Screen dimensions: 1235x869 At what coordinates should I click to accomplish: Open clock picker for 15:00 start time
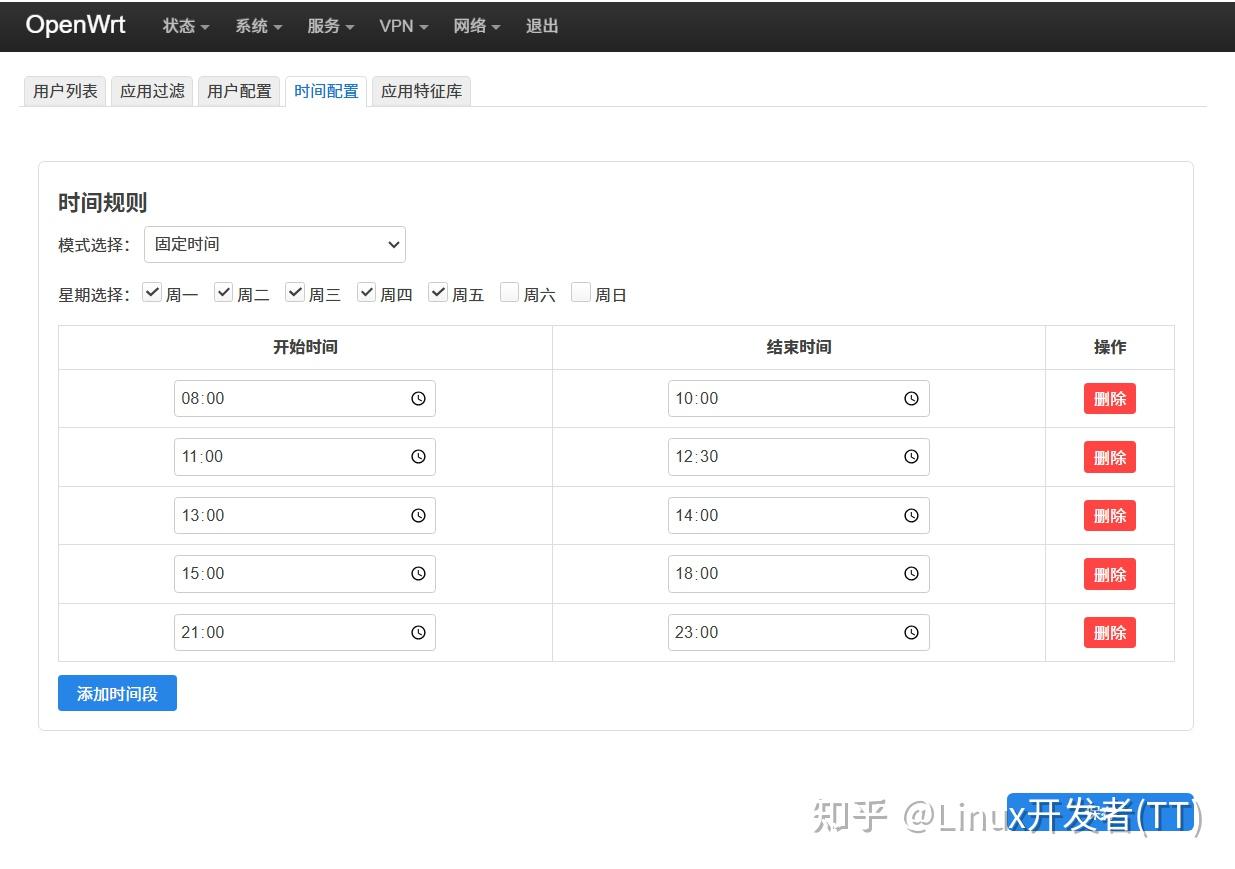[x=418, y=574]
